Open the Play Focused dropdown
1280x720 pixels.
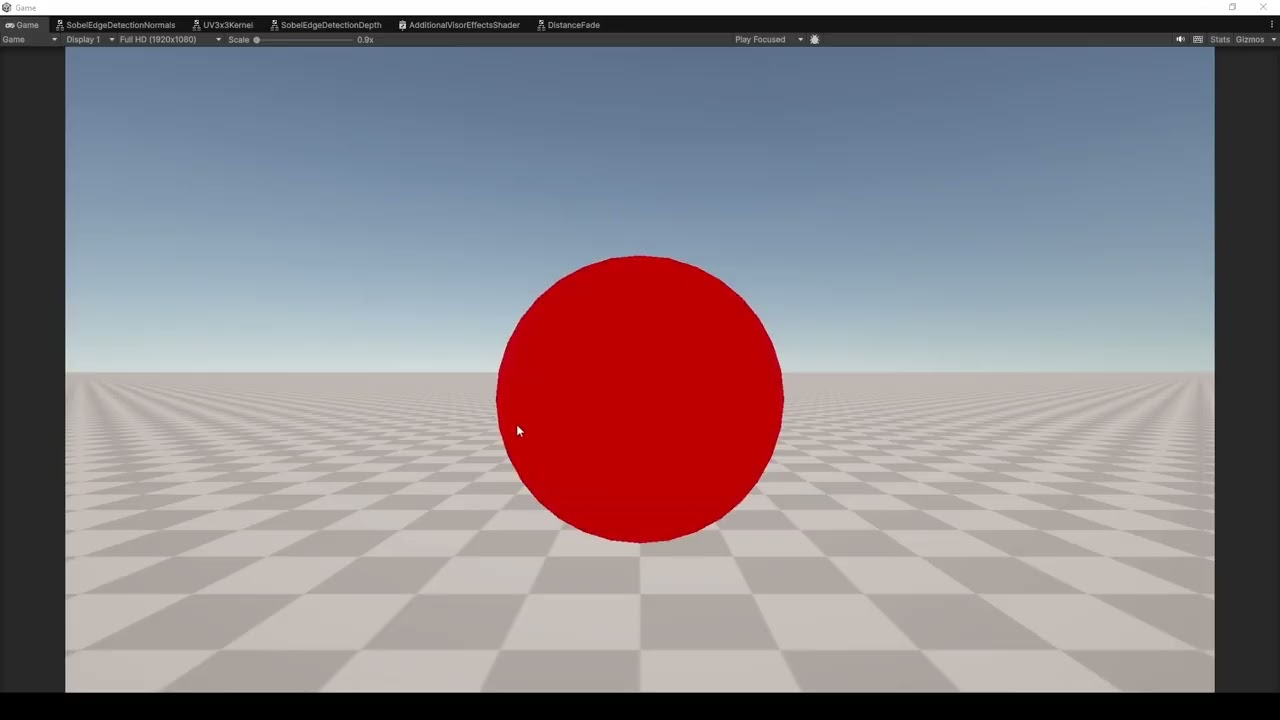768,40
